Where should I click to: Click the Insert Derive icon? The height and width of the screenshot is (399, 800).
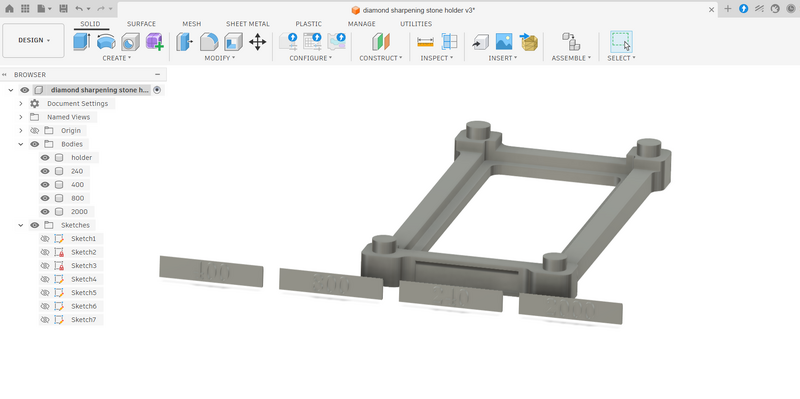pyautogui.click(x=480, y=41)
